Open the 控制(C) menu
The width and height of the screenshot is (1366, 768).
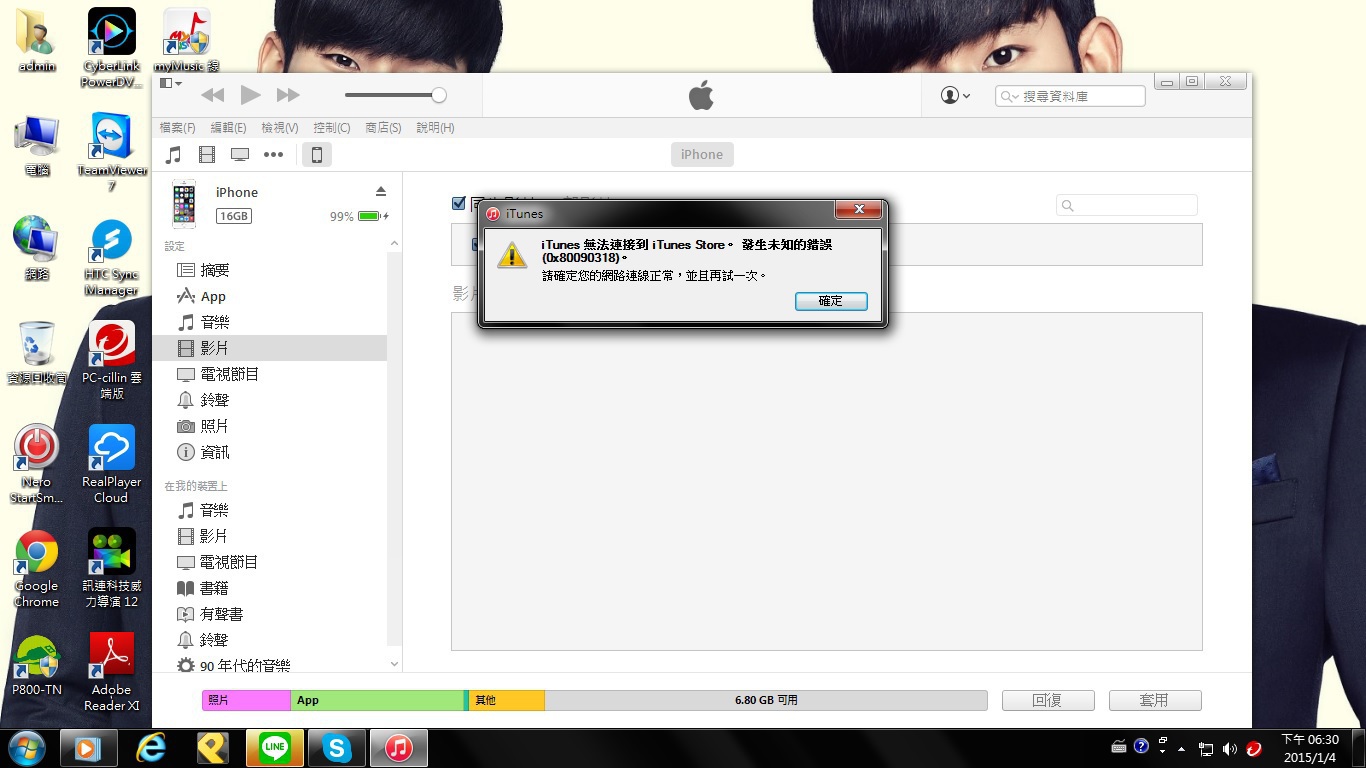332,128
